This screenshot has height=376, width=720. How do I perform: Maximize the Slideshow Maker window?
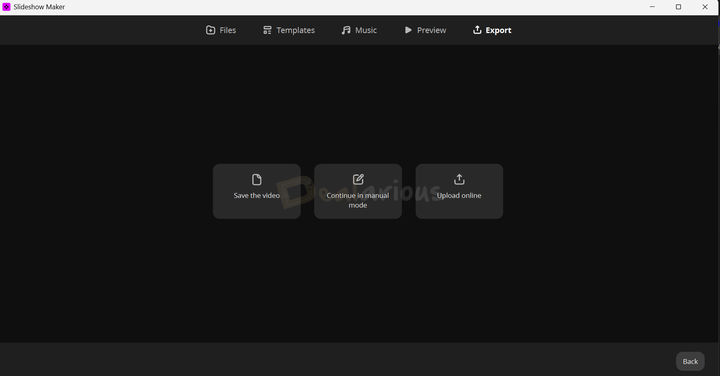click(678, 7)
